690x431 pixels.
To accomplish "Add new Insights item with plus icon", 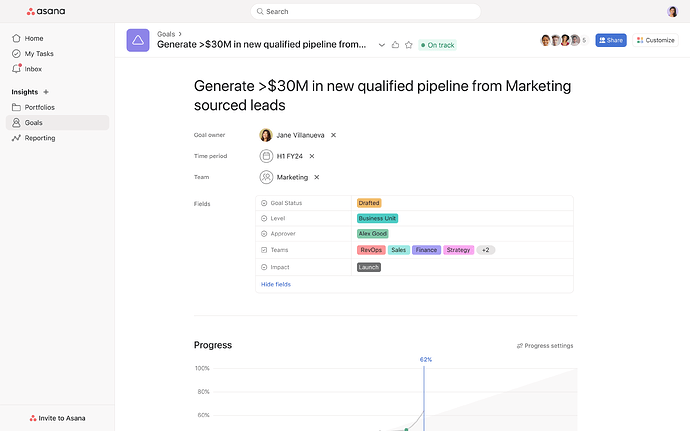I will pos(46,92).
